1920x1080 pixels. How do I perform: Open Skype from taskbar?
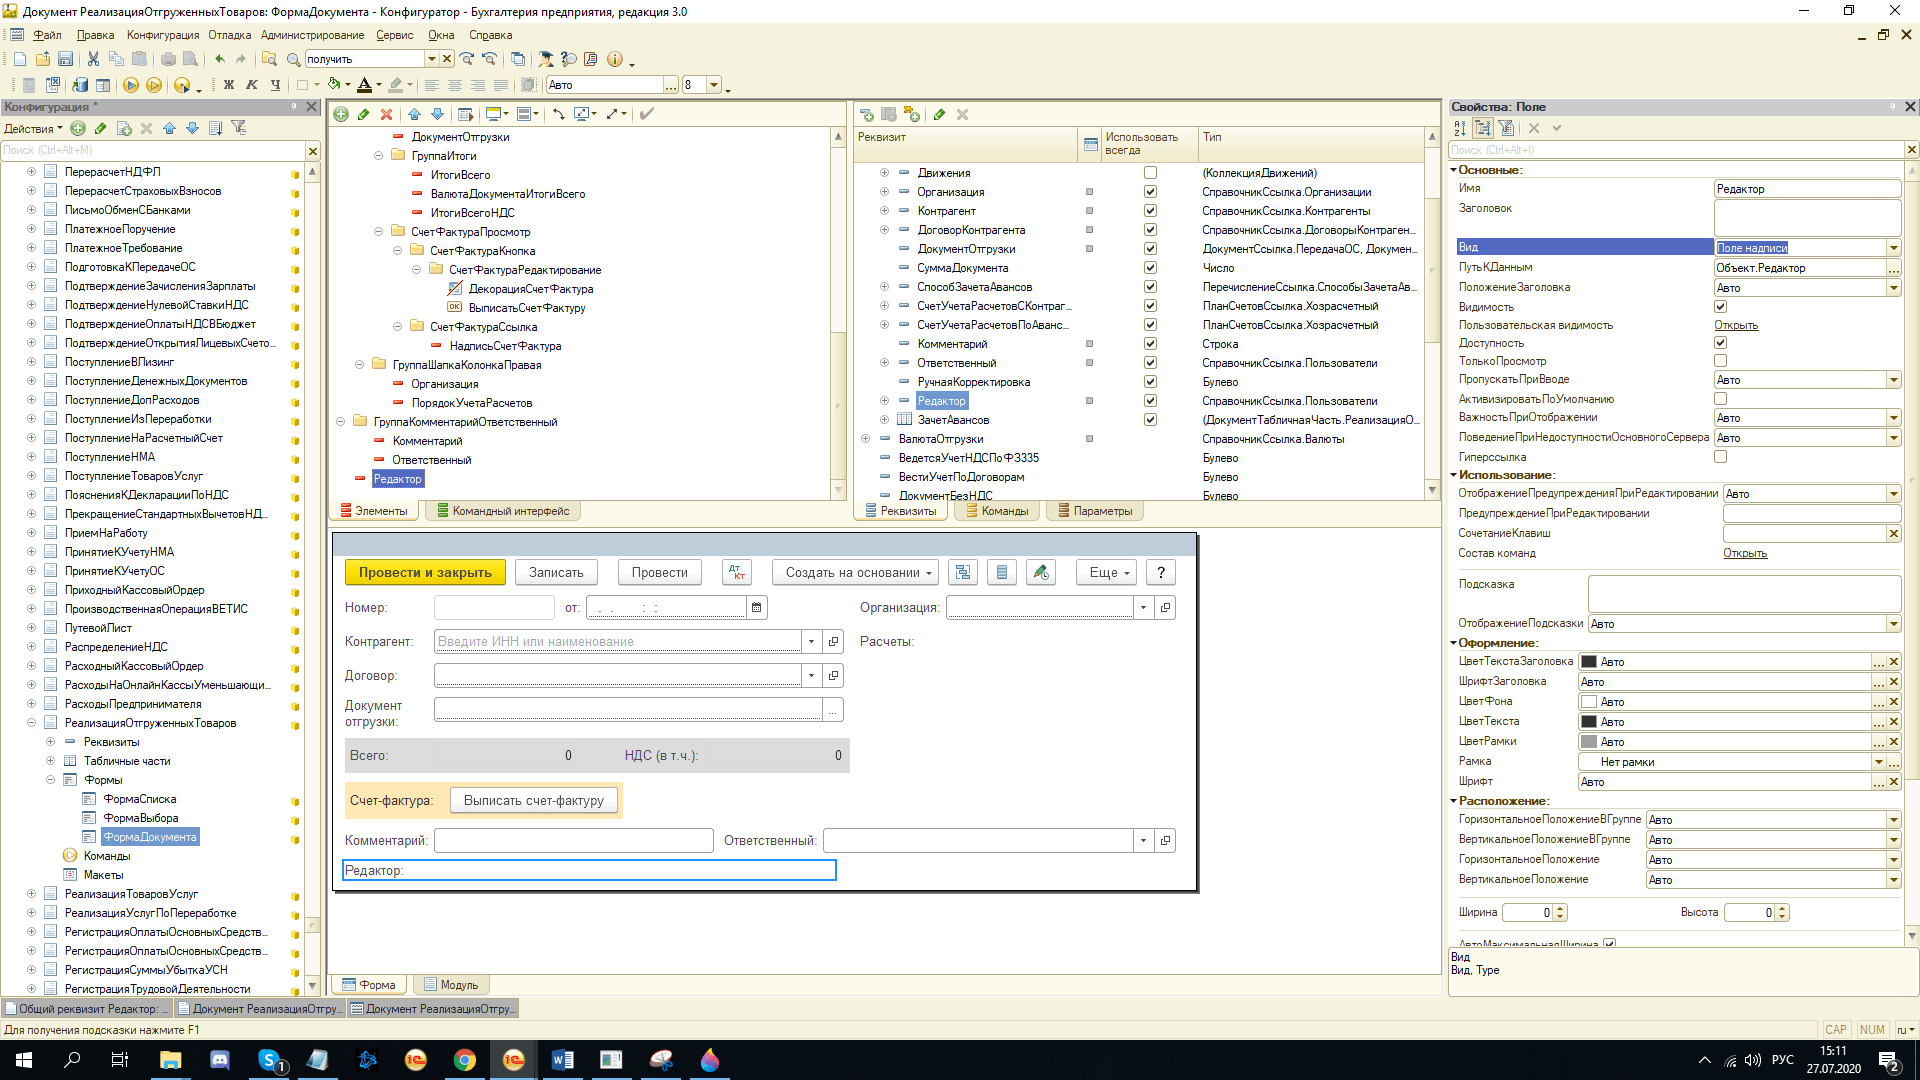269,1060
